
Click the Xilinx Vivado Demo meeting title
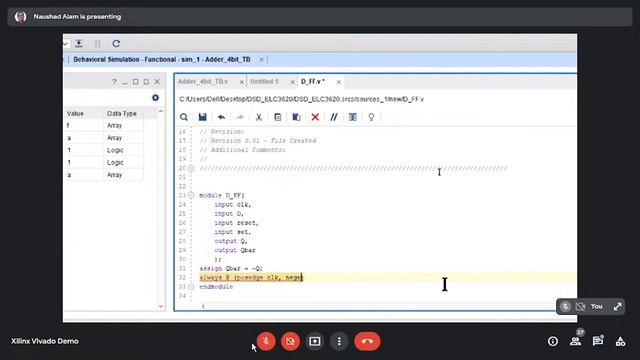[x=45, y=341]
